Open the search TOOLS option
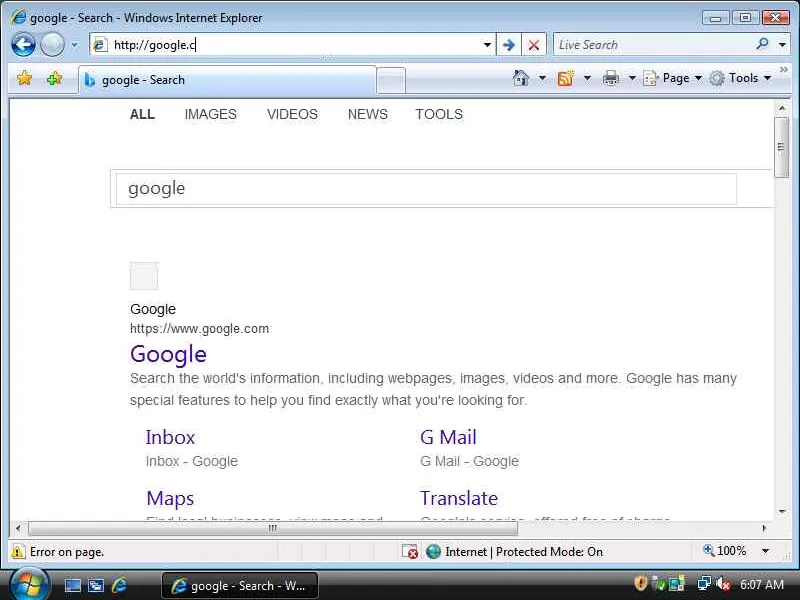Screen dimensions: 800x600 pos(439,114)
